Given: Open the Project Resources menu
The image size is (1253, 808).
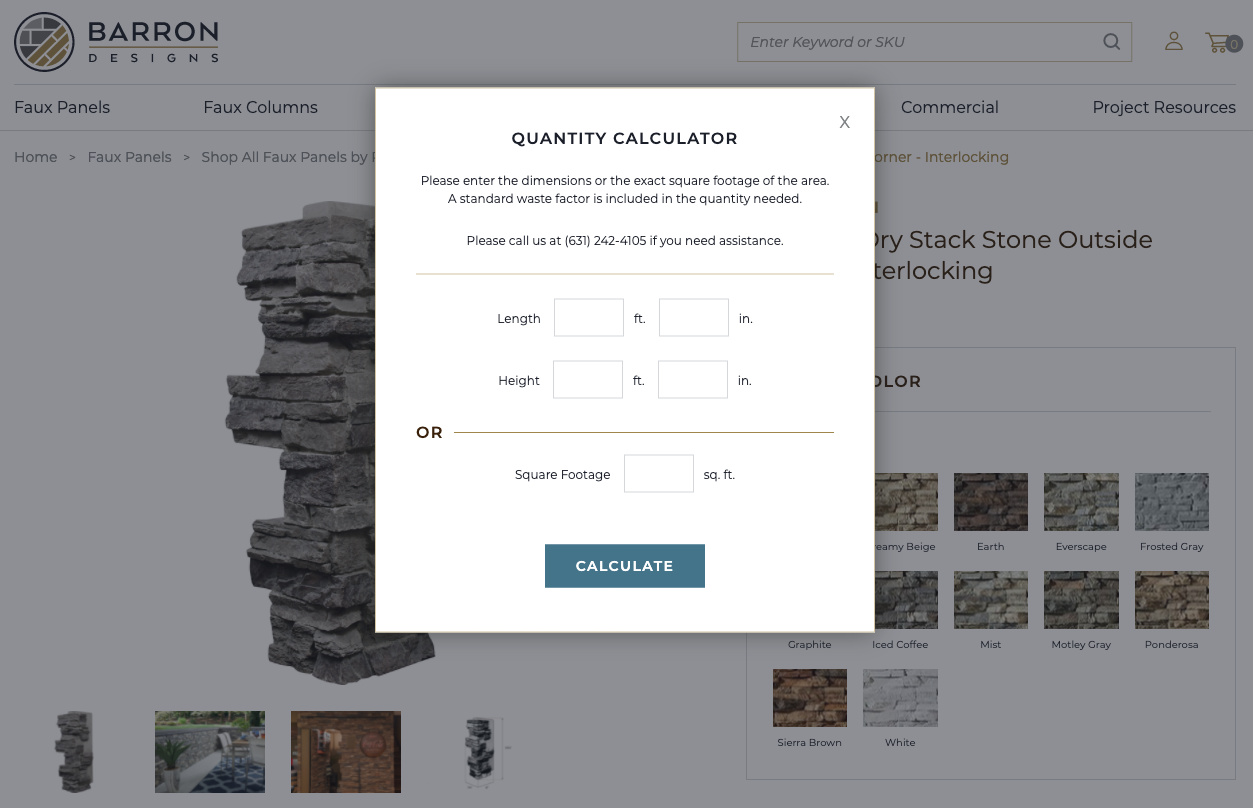Looking at the screenshot, I should [x=1164, y=107].
